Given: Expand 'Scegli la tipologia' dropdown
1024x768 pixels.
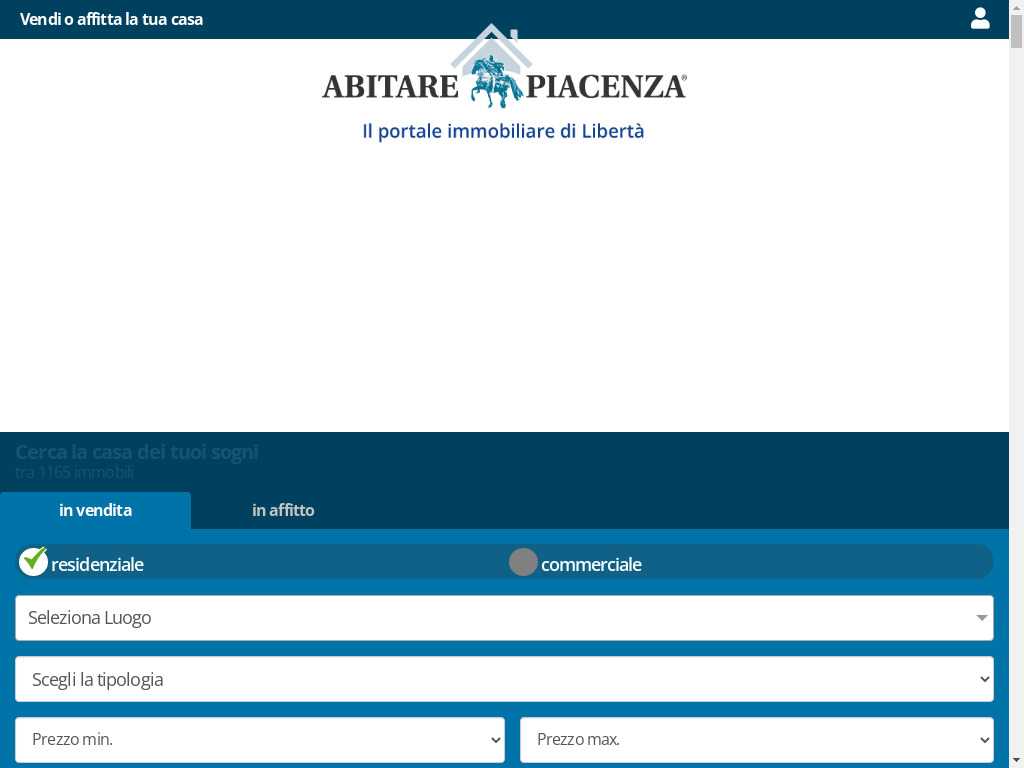Looking at the screenshot, I should (504, 679).
